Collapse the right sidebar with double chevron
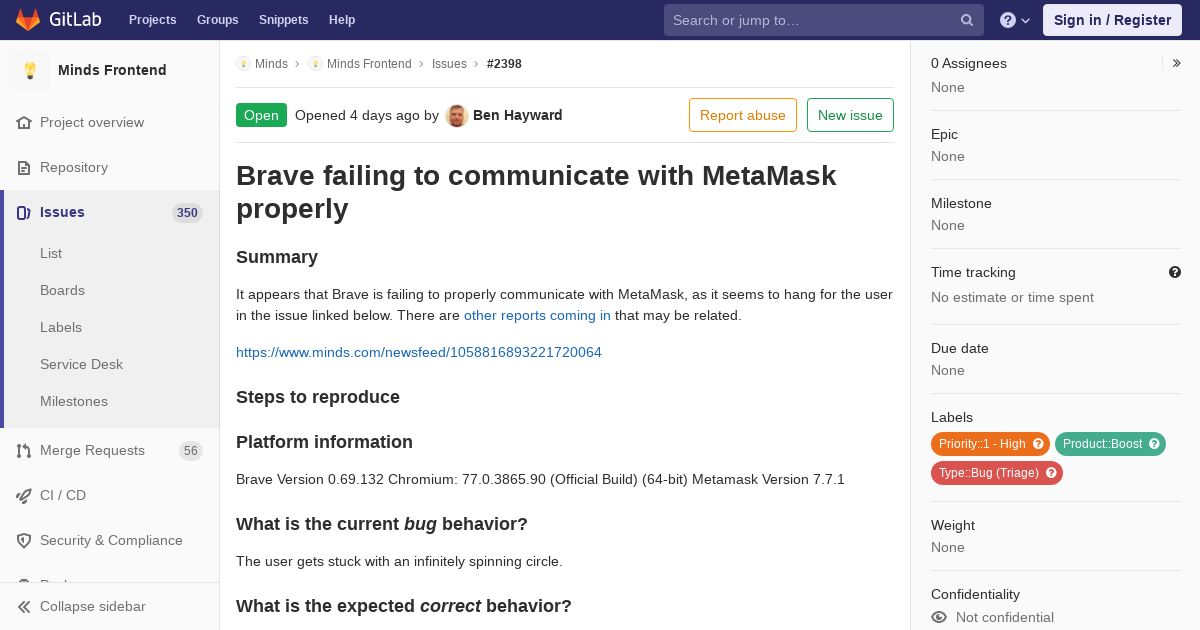Screen dimensions: 1200x630 pyautogui.click(x=1177, y=63)
